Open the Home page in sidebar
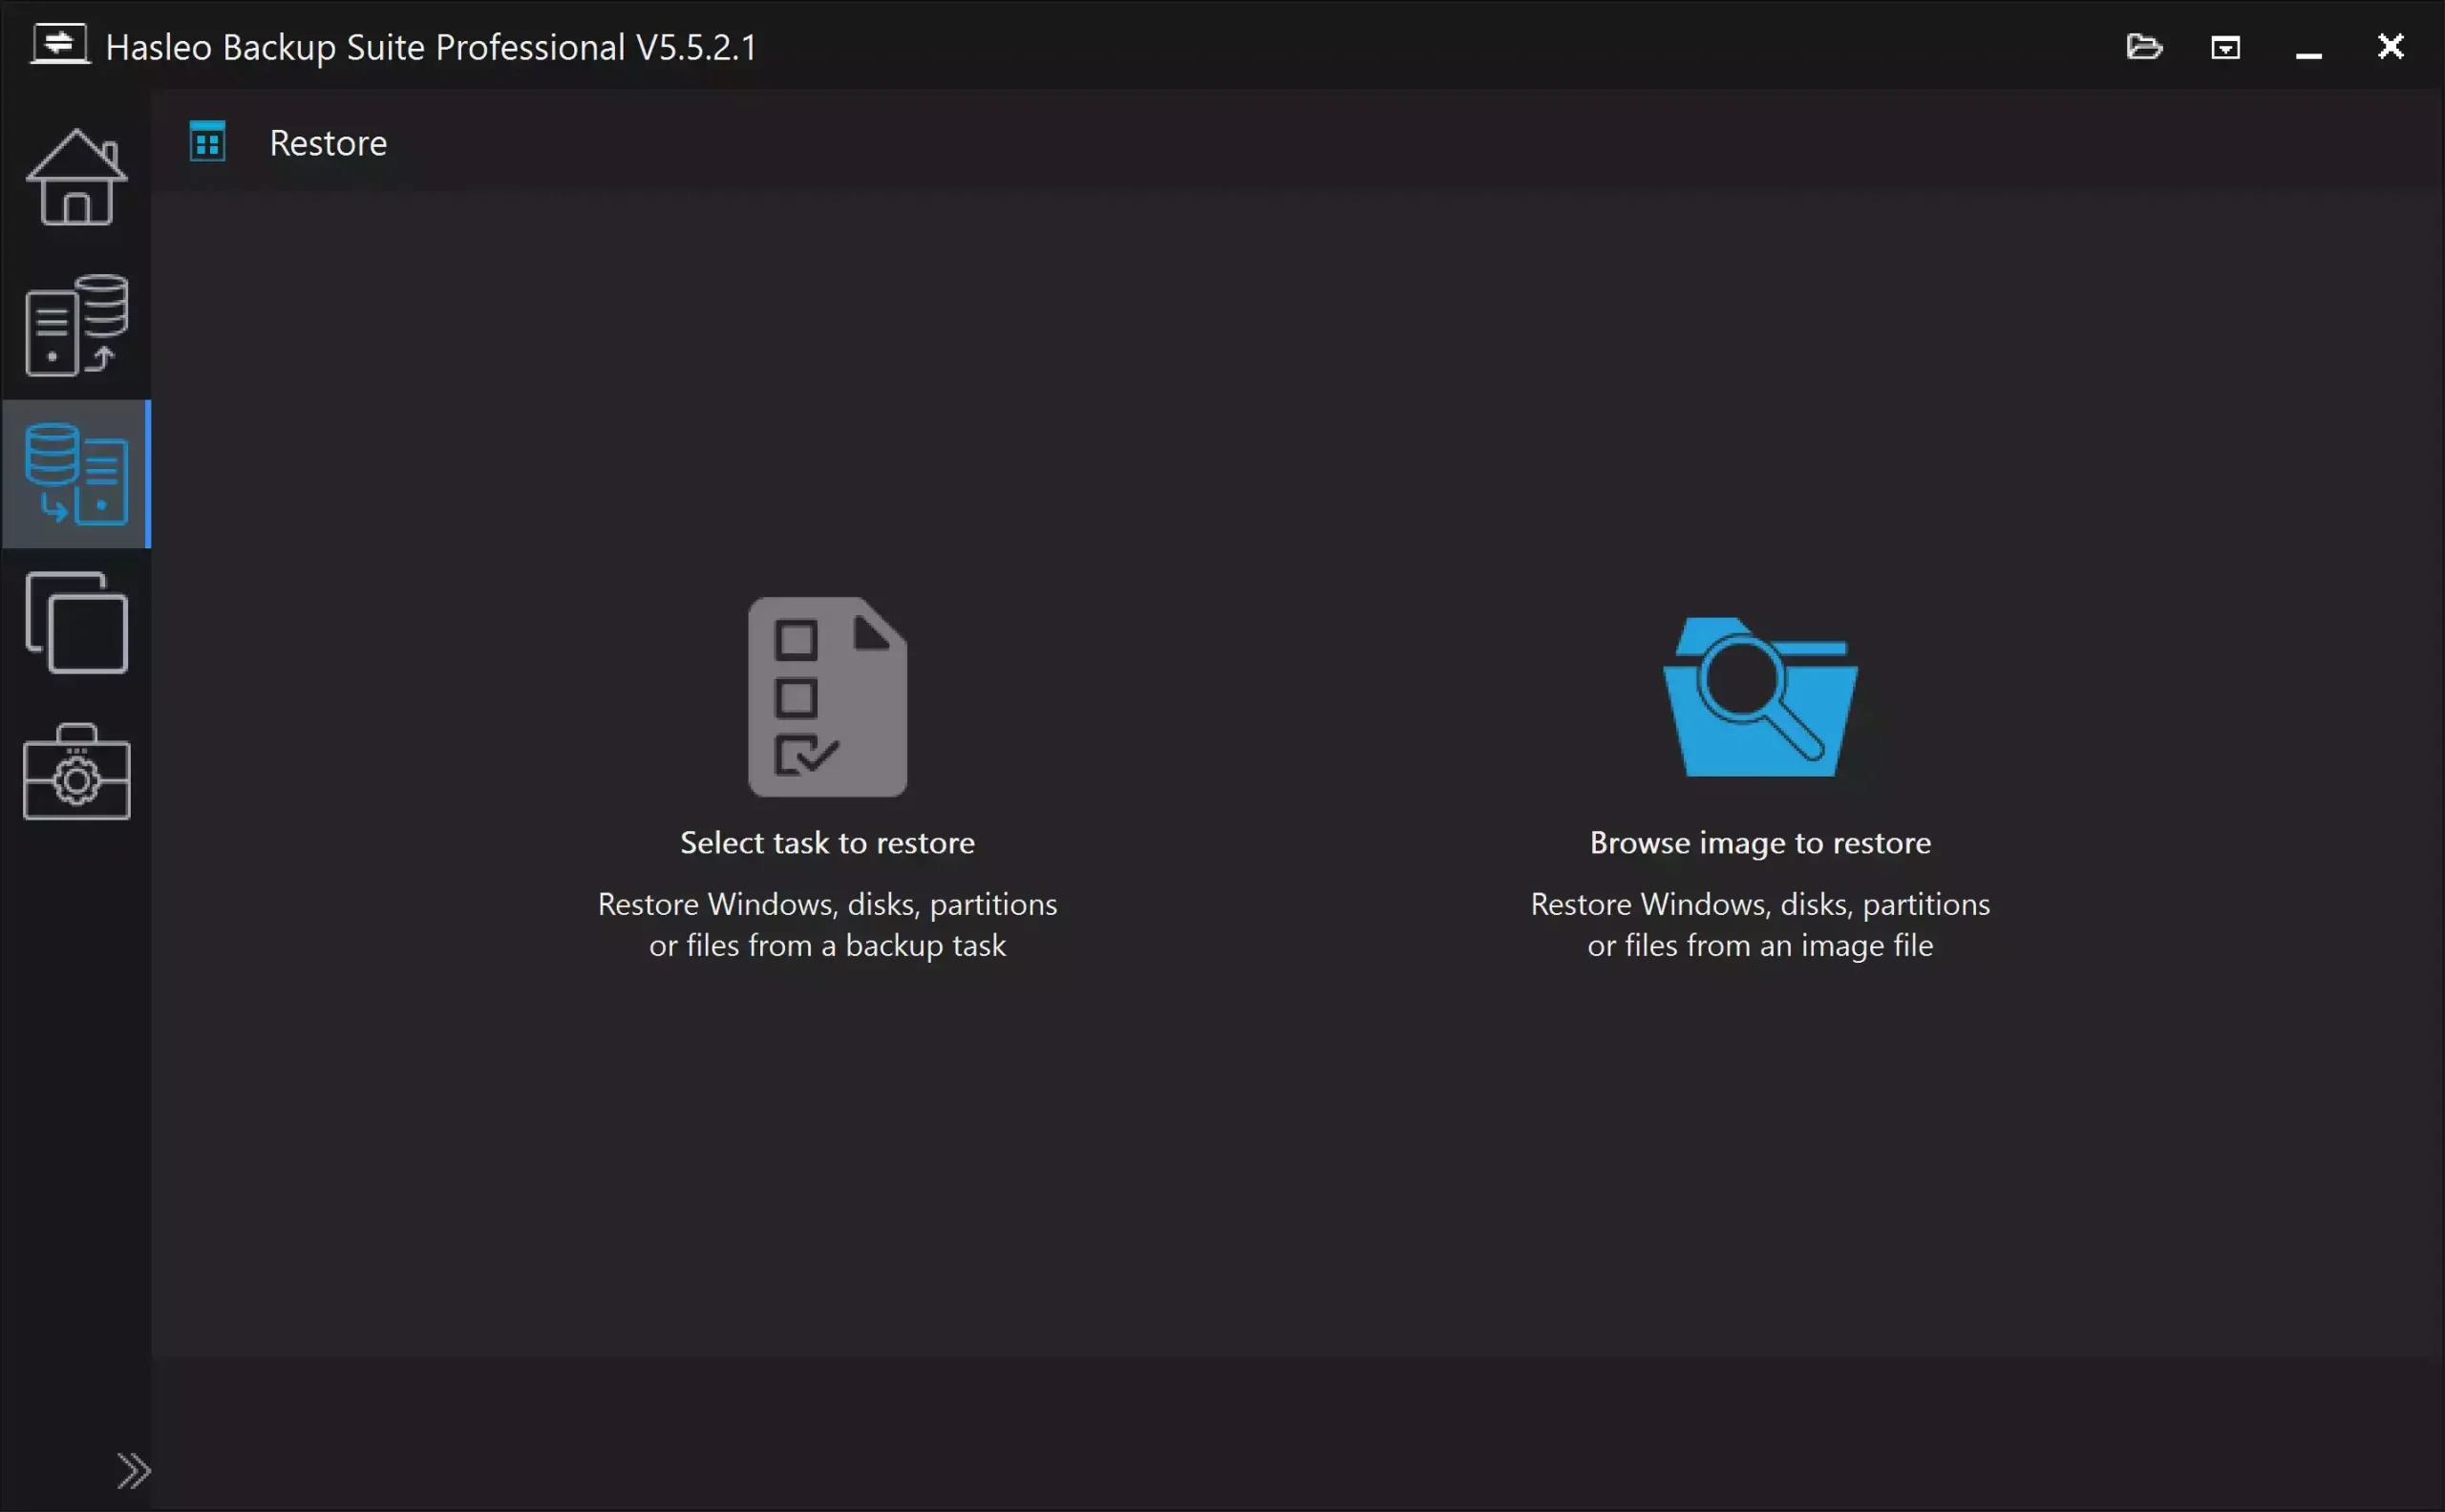Screen dimensions: 2445x1512 tap(76, 177)
